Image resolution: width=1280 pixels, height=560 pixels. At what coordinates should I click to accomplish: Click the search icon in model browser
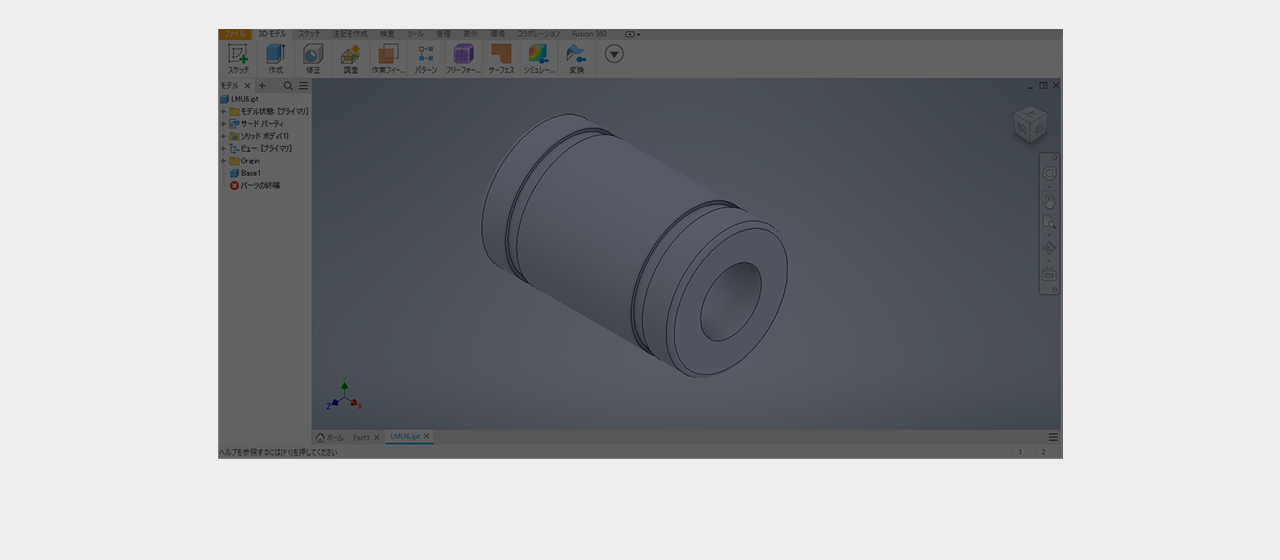pos(289,86)
